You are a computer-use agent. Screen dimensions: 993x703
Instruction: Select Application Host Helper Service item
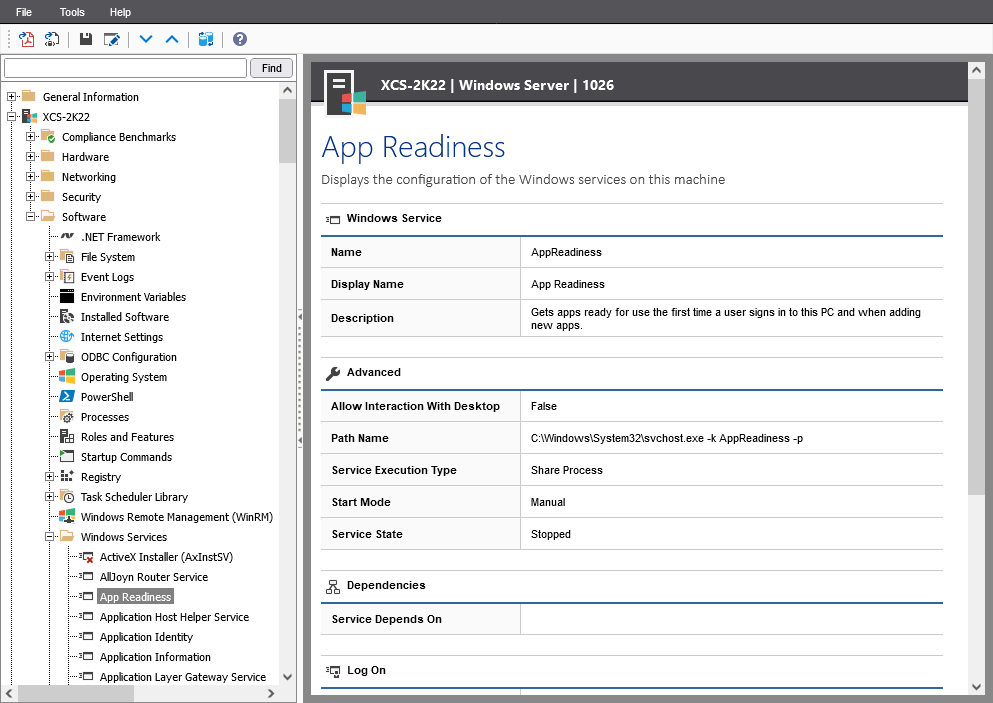coord(174,617)
